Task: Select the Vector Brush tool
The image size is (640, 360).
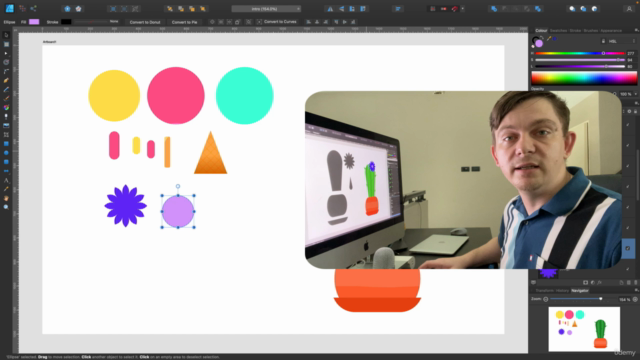Action: [x=6, y=98]
